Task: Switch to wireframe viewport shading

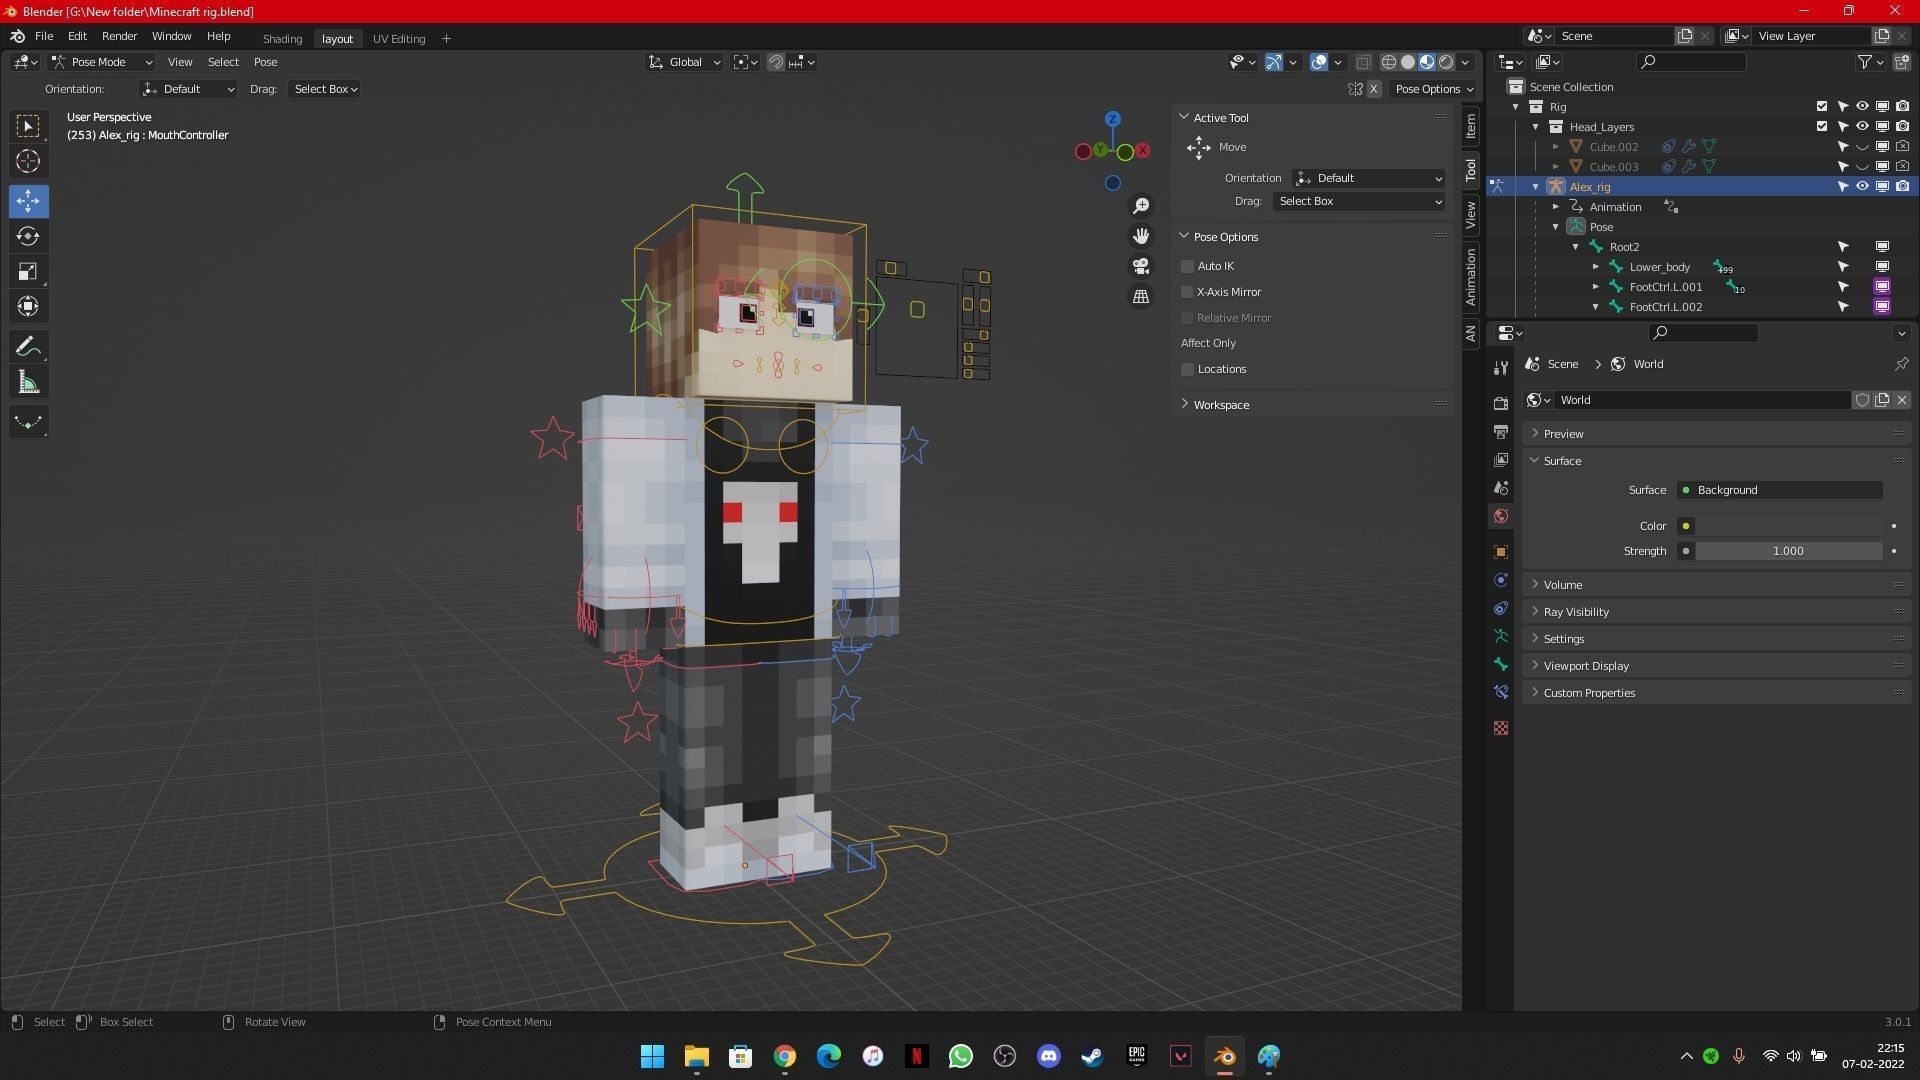Action: [x=1389, y=62]
